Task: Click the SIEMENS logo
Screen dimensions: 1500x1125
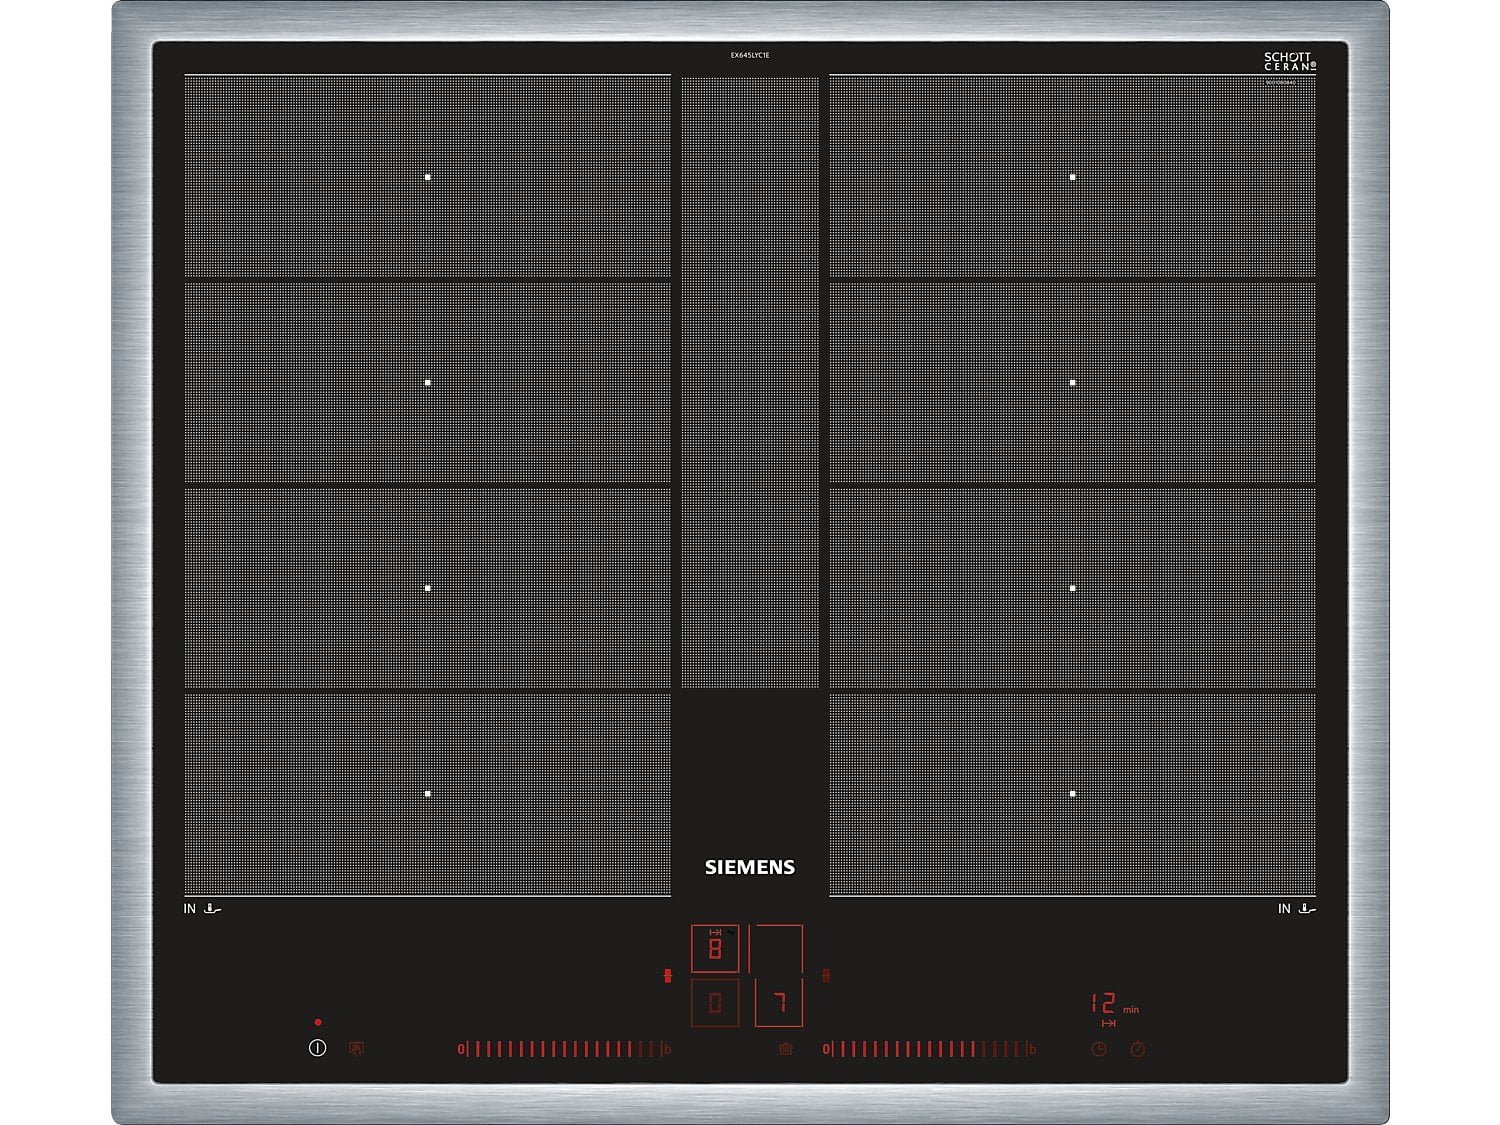Action: (x=750, y=867)
